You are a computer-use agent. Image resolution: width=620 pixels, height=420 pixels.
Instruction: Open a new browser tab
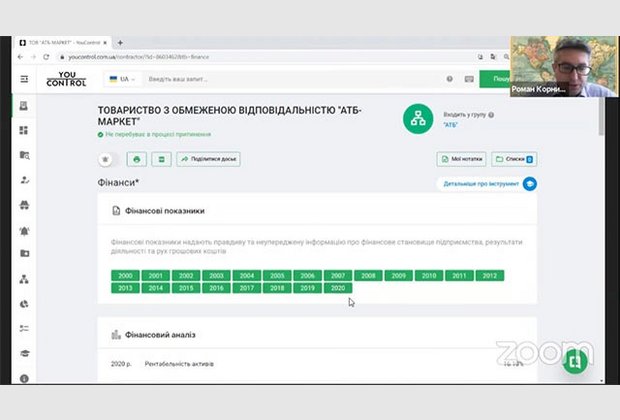(x=120, y=43)
